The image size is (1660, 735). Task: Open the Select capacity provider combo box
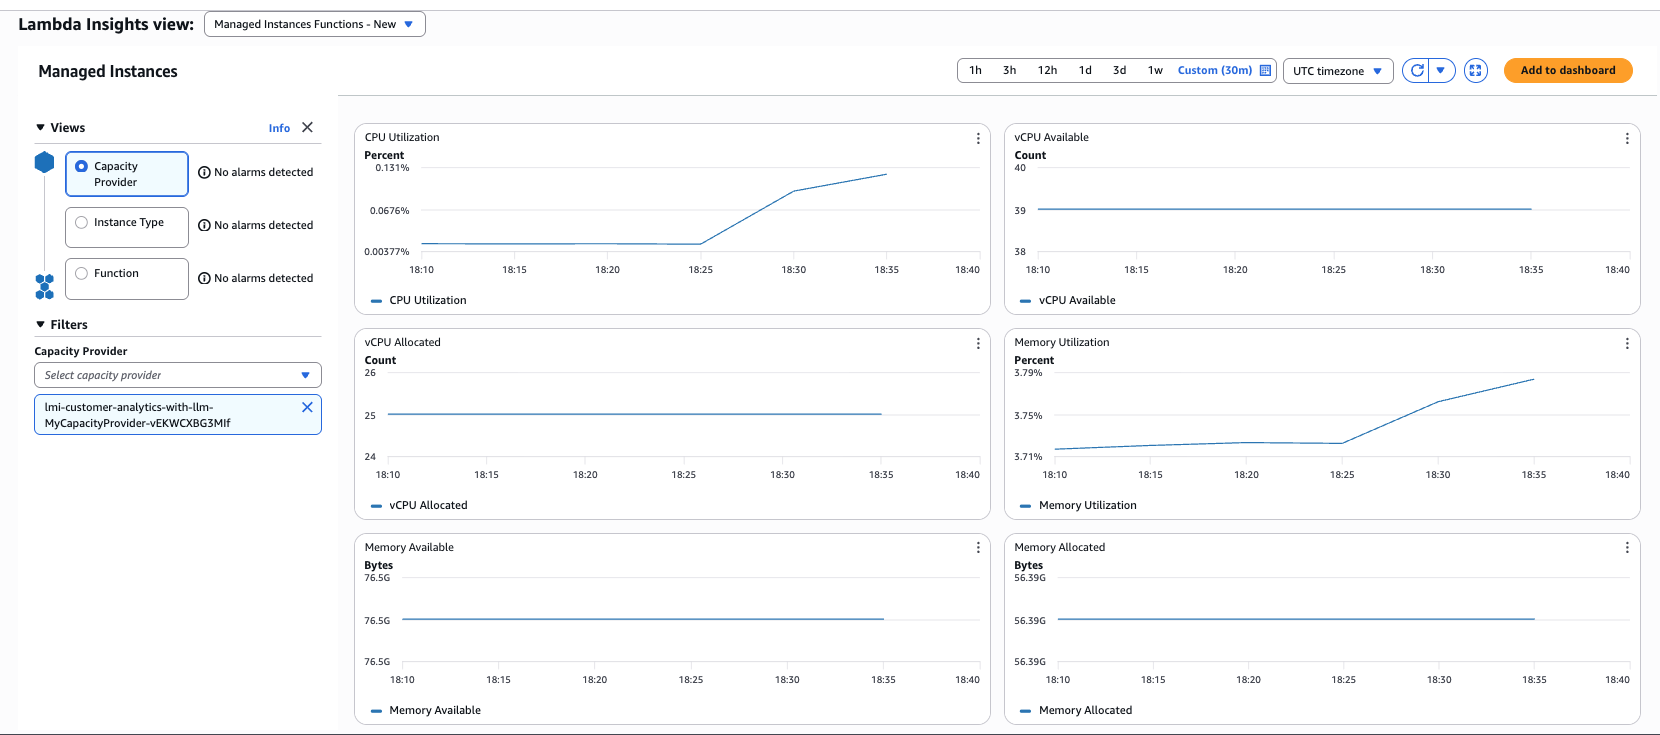[x=177, y=375]
